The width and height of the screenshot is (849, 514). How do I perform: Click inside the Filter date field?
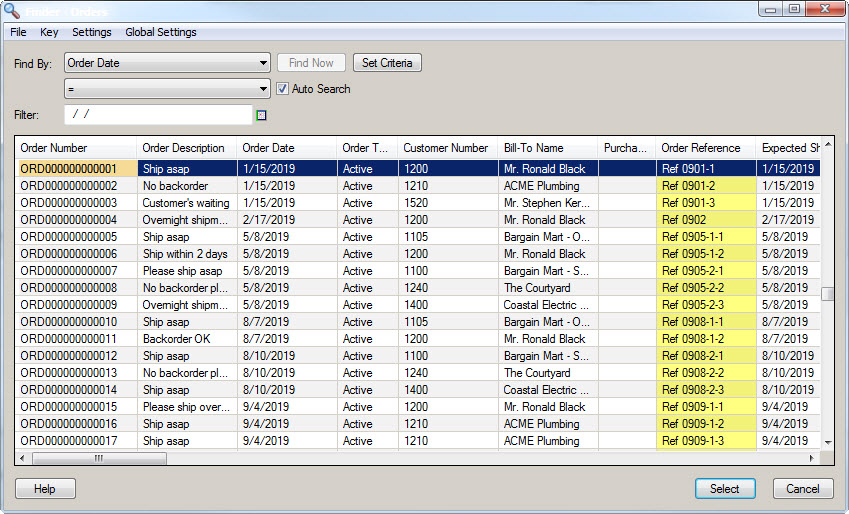pyautogui.click(x=158, y=114)
